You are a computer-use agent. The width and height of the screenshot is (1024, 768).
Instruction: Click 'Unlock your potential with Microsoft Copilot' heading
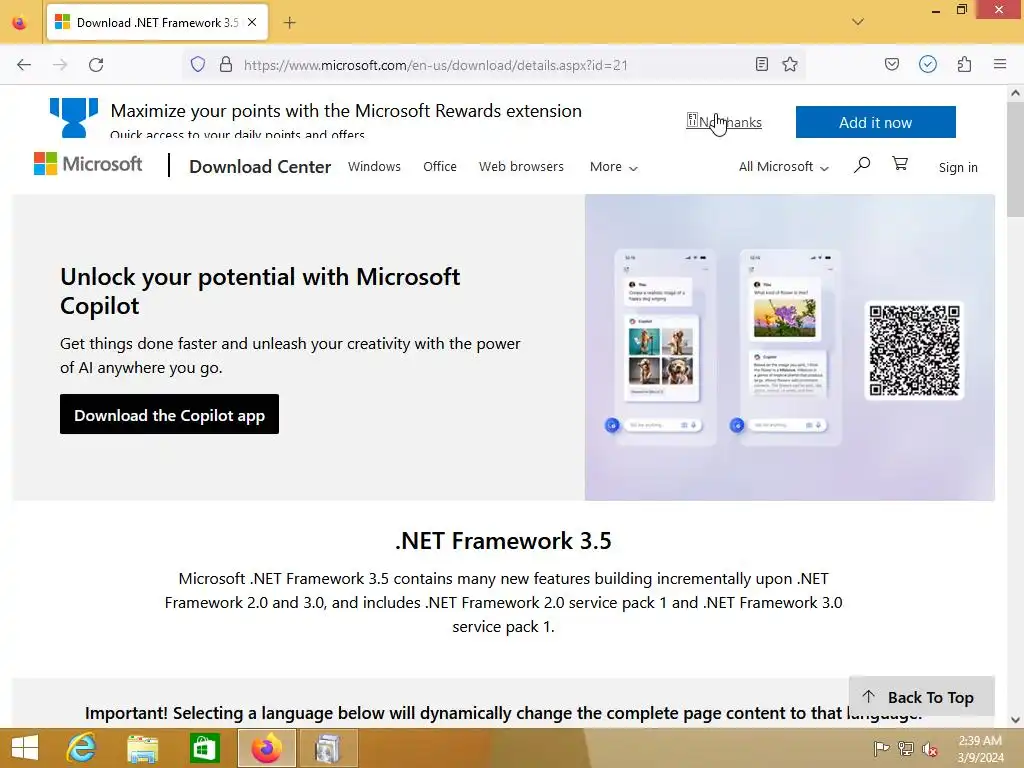(x=260, y=291)
